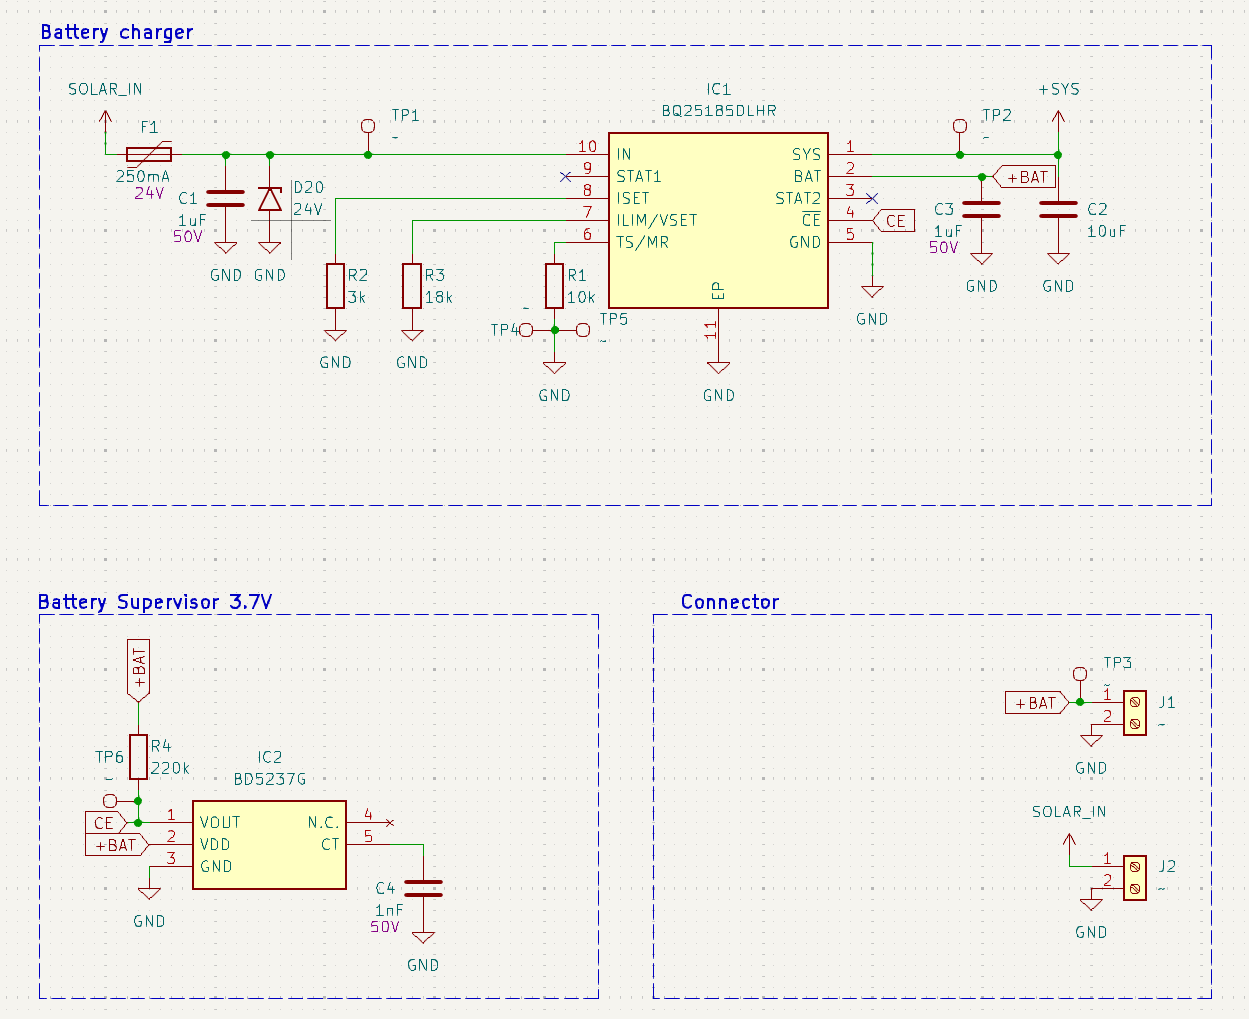Click the SOLAR_IN power label at top left
Image resolution: width=1249 pixels, height=1019 pixels.
coord(105,89)
